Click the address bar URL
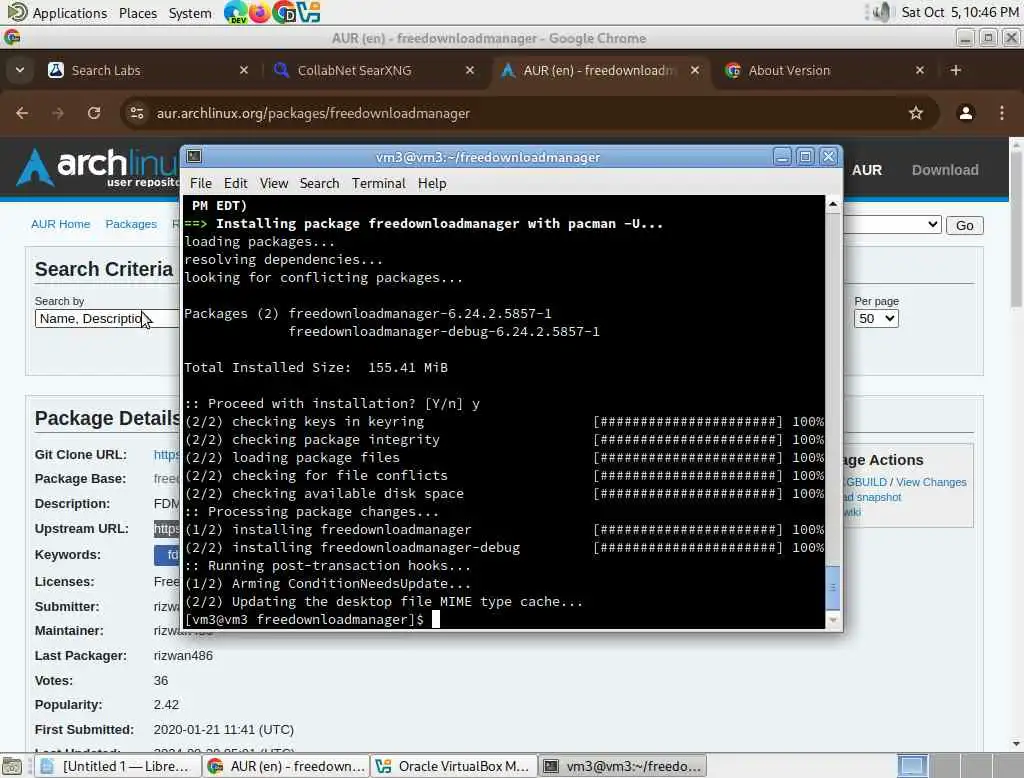This screenshot has width=1024, height=778. pyautogui.click(x=313, y=114)
